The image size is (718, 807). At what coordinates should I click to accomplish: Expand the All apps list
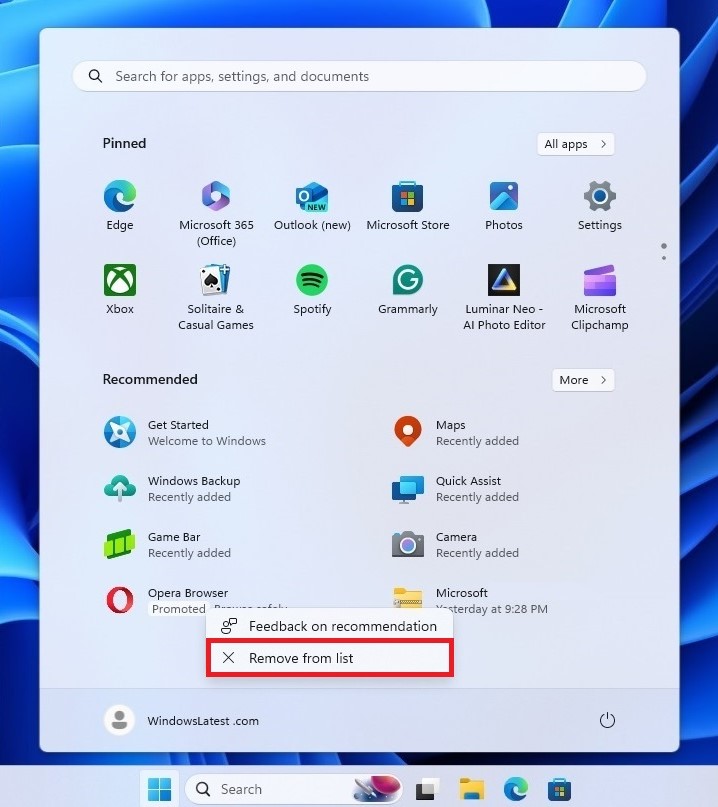point(576,144)
